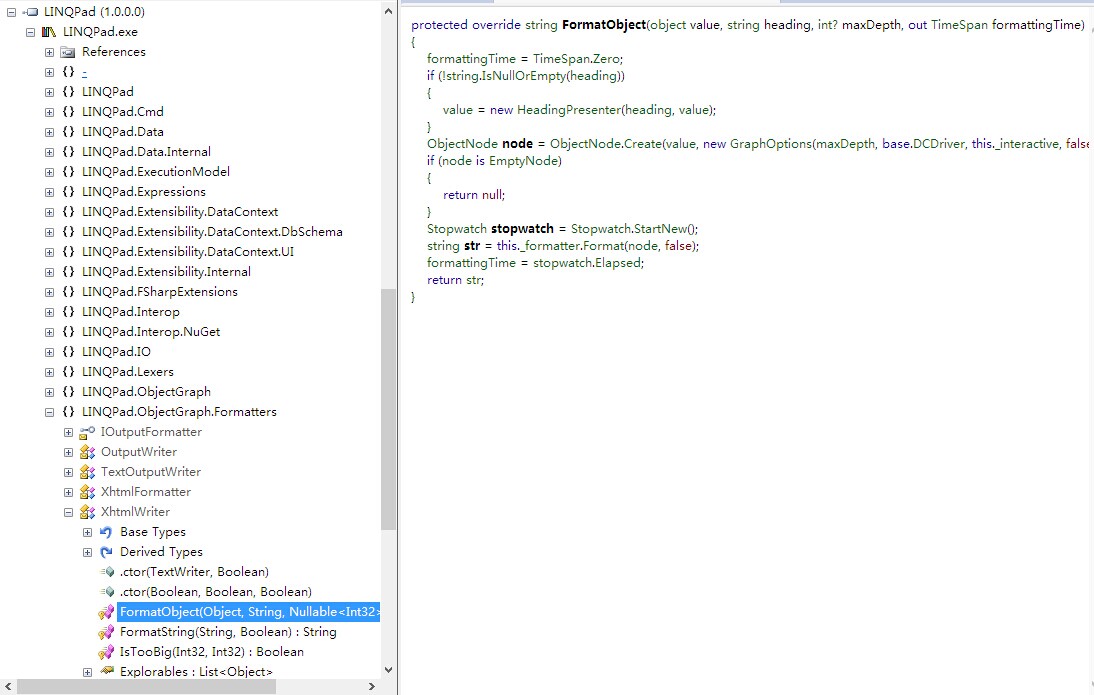Click EmptyNode type link in code
This screenshot has width=1094, height=695.
coord(523,161)
